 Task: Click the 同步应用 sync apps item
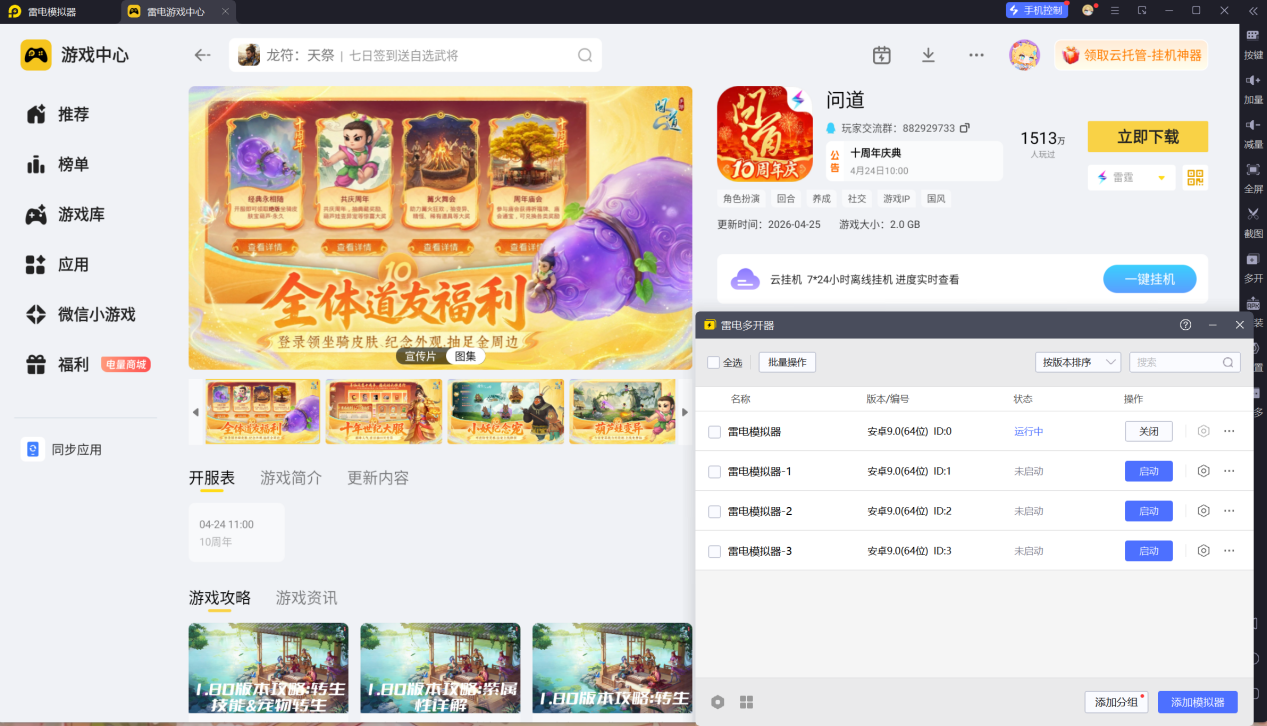[x=62, y=449]
